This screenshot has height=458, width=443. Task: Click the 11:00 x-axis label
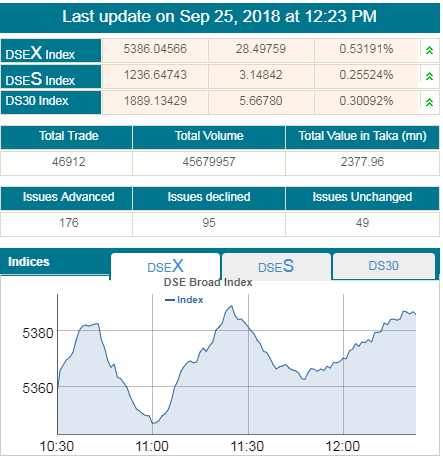152,446
